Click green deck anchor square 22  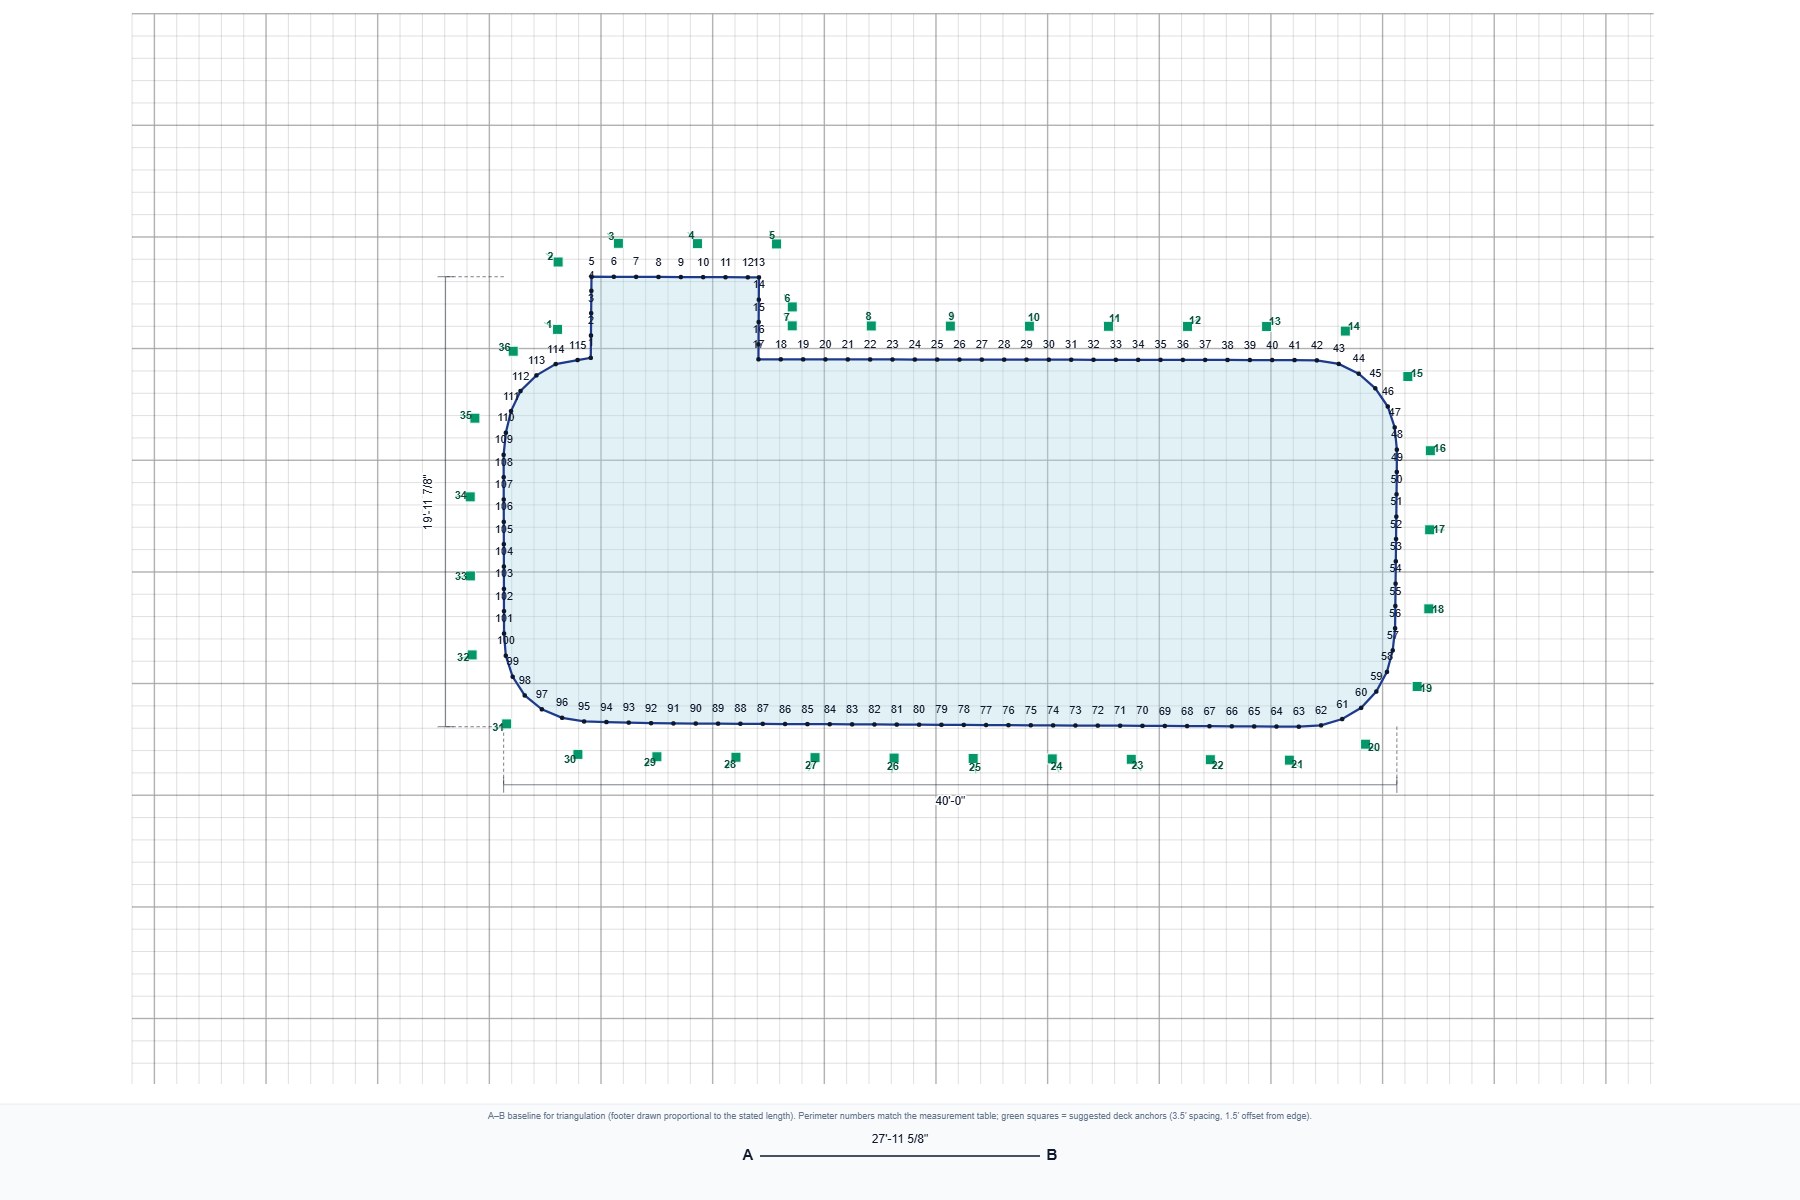pyautogui.click(x=1210, y=759)
